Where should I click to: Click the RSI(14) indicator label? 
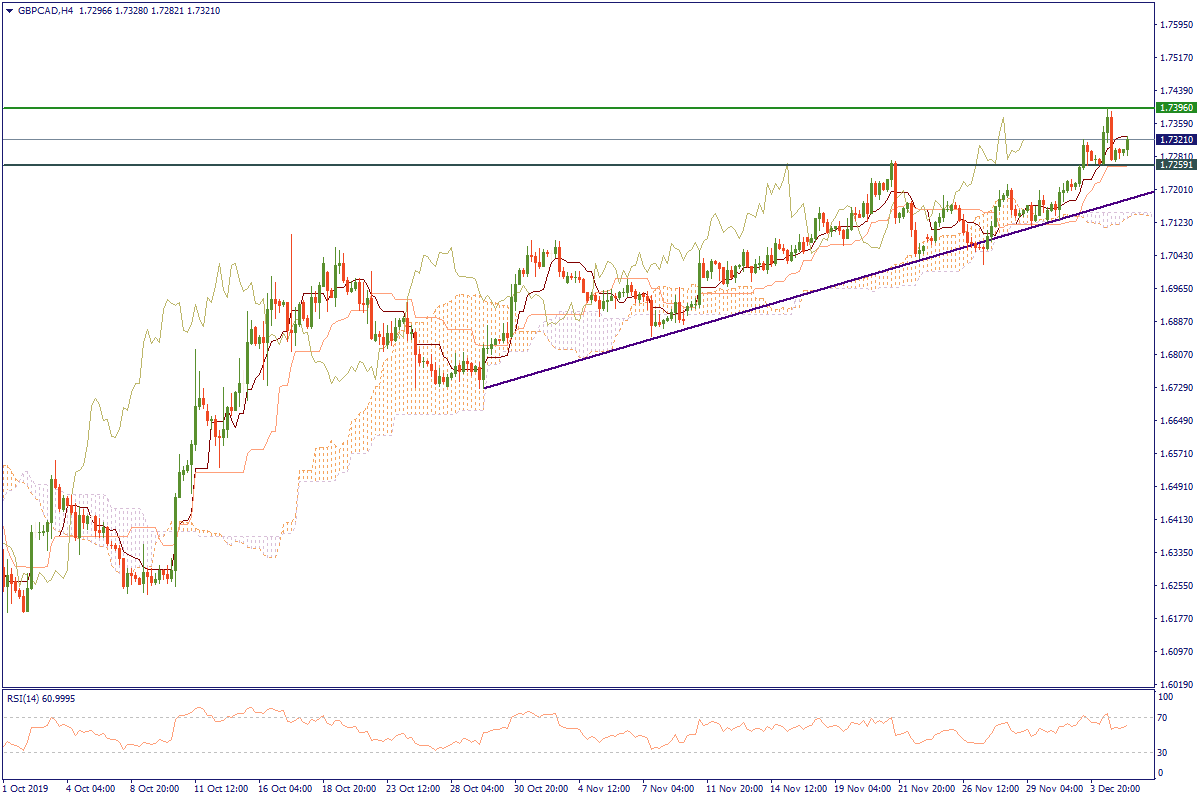[41, 698]
